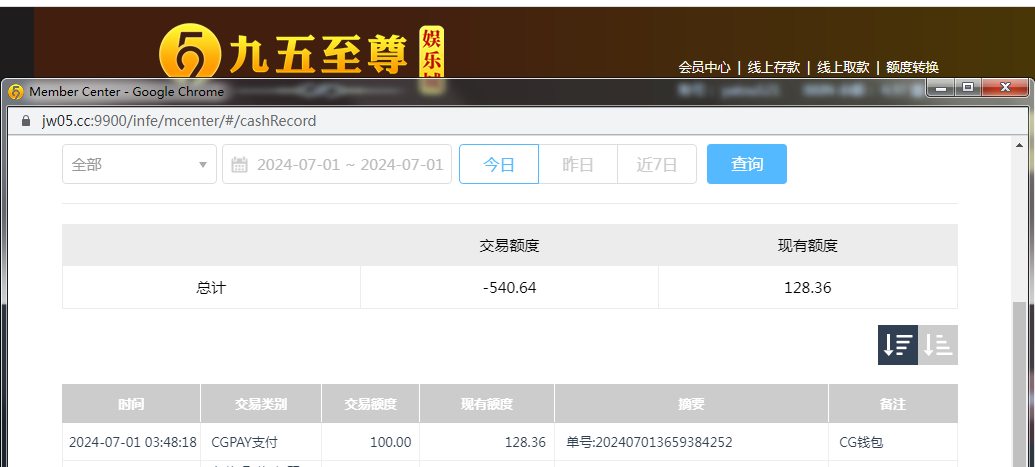1035x467 pixels.
Task: Click the descending sort order icon
Action: (898, 345)
